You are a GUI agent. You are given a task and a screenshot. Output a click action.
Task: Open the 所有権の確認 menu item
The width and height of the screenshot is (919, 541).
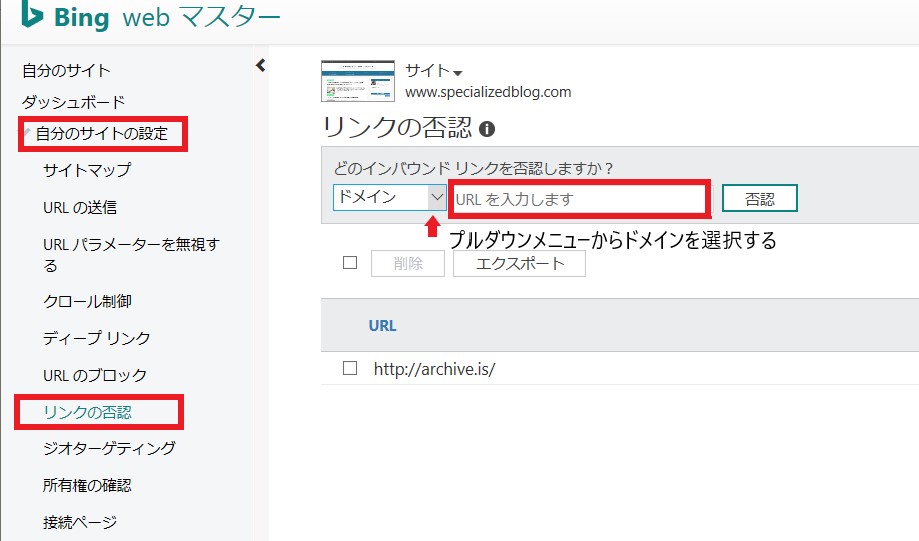tap(87, 485)
